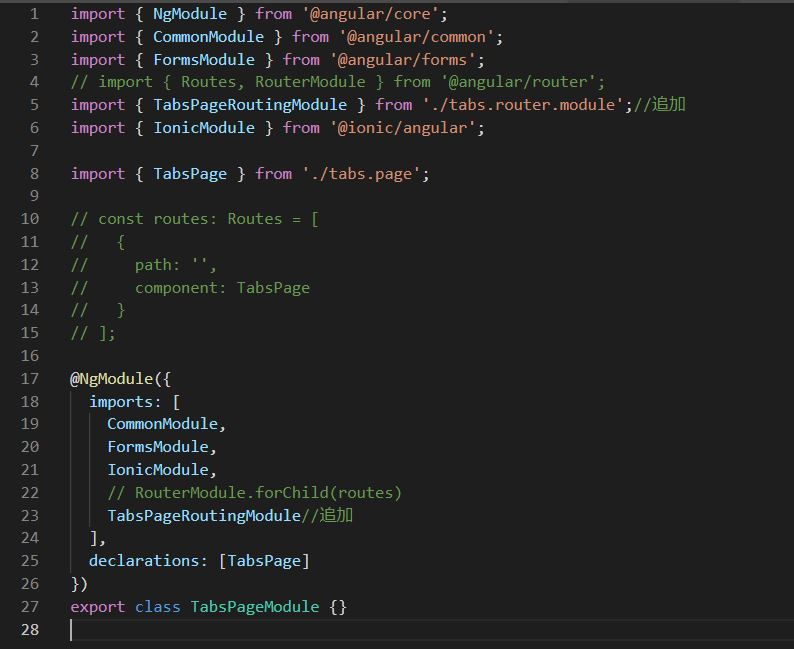Click TabsPageRoutingModule on line 23
The height and width of the screenshot is (649, 794).
[x=203, y=516]
